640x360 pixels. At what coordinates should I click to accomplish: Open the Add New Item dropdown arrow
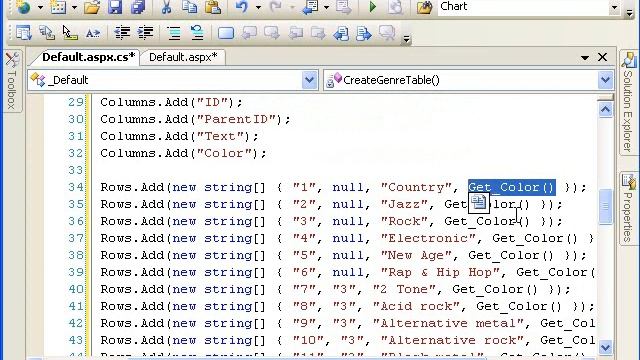74,7
